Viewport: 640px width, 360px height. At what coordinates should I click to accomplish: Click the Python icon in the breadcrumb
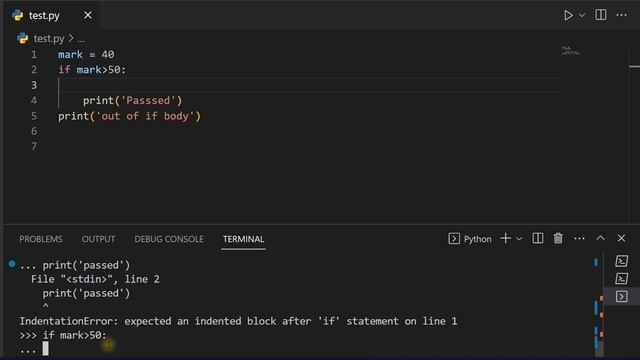[23, 38]
